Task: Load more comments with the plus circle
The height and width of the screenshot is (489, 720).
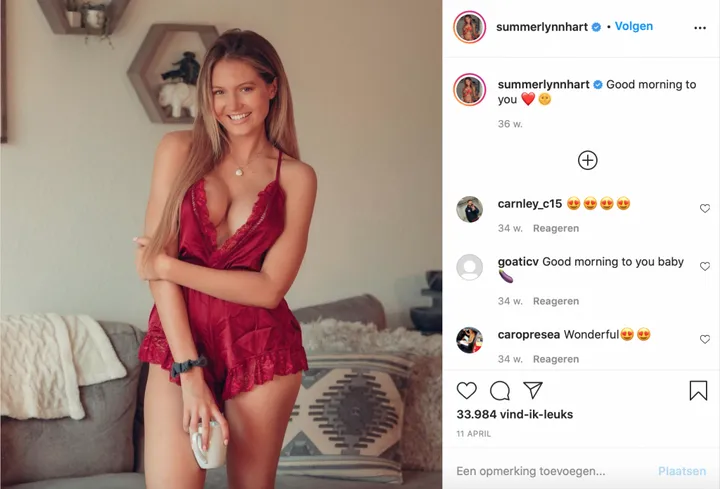Action: pyautogui.click(x=587, y=160)
